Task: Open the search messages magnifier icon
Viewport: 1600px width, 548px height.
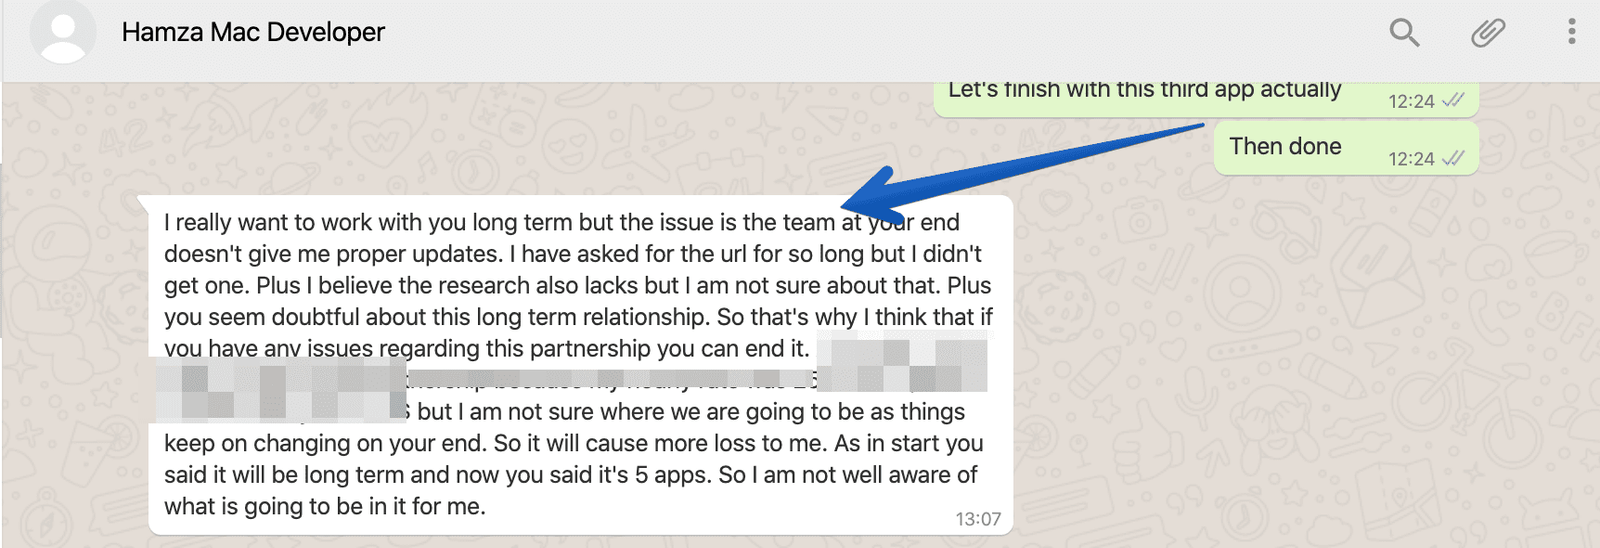Action: tap(1404, 32)
